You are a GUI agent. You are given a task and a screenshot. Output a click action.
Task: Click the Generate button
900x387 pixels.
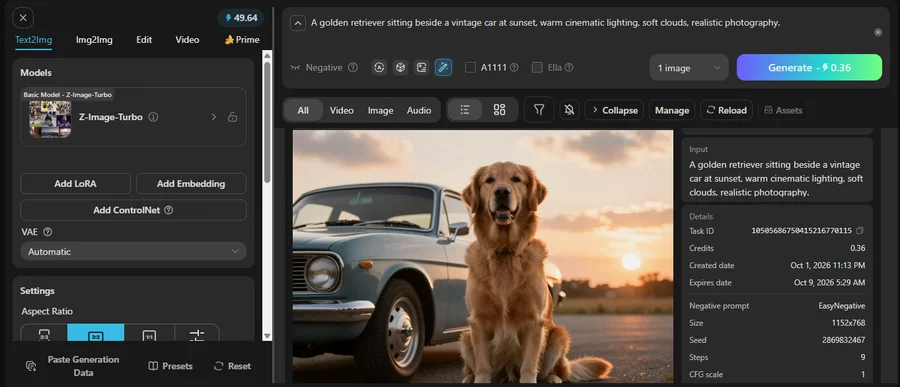pyautogui.click(x=809, y=68)
